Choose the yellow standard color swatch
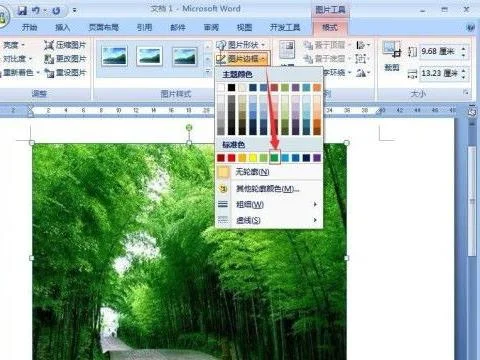This screenshot has width=480, height=360. pos(253,158)
